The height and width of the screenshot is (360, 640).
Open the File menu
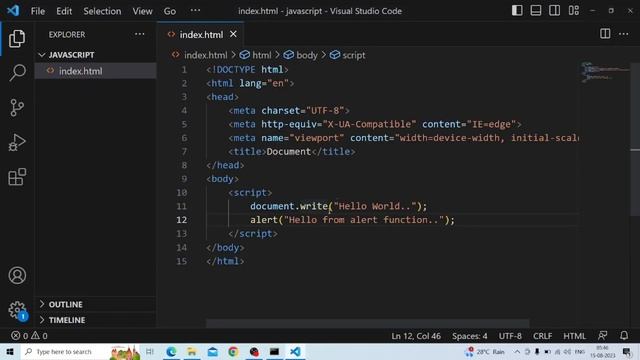click(x=38, y=11)
